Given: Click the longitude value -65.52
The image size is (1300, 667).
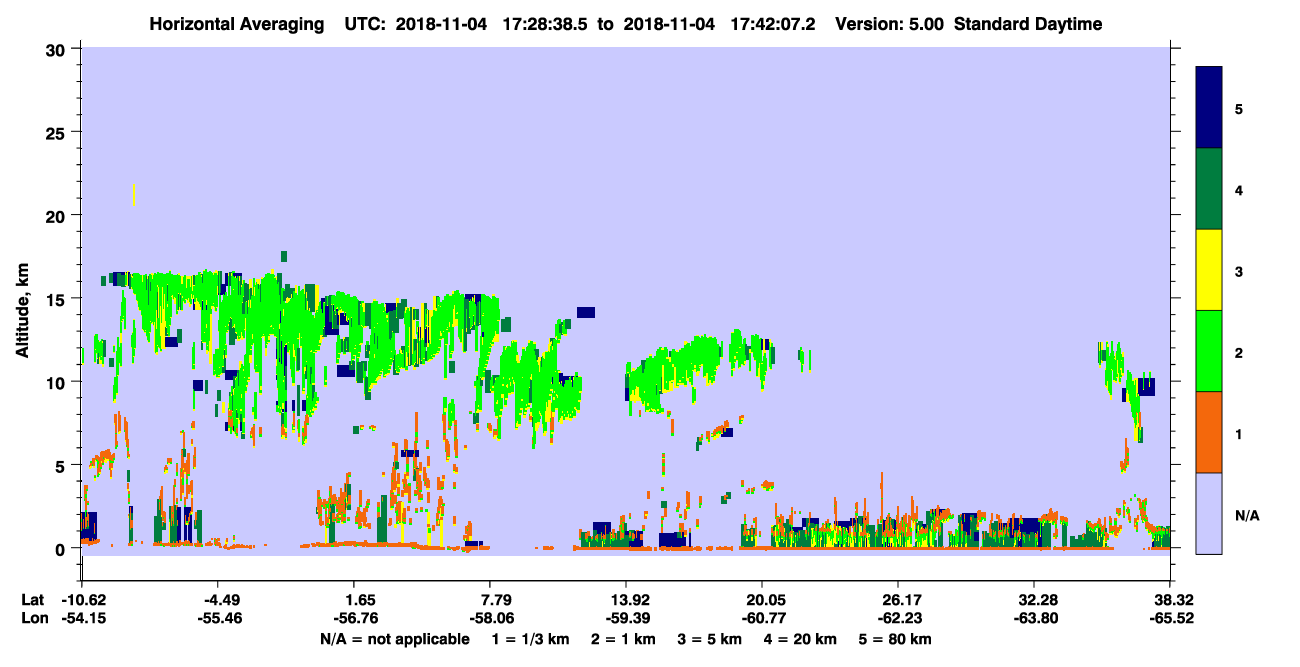Looking at the screenshot, I should click(x=1170, y=619).
